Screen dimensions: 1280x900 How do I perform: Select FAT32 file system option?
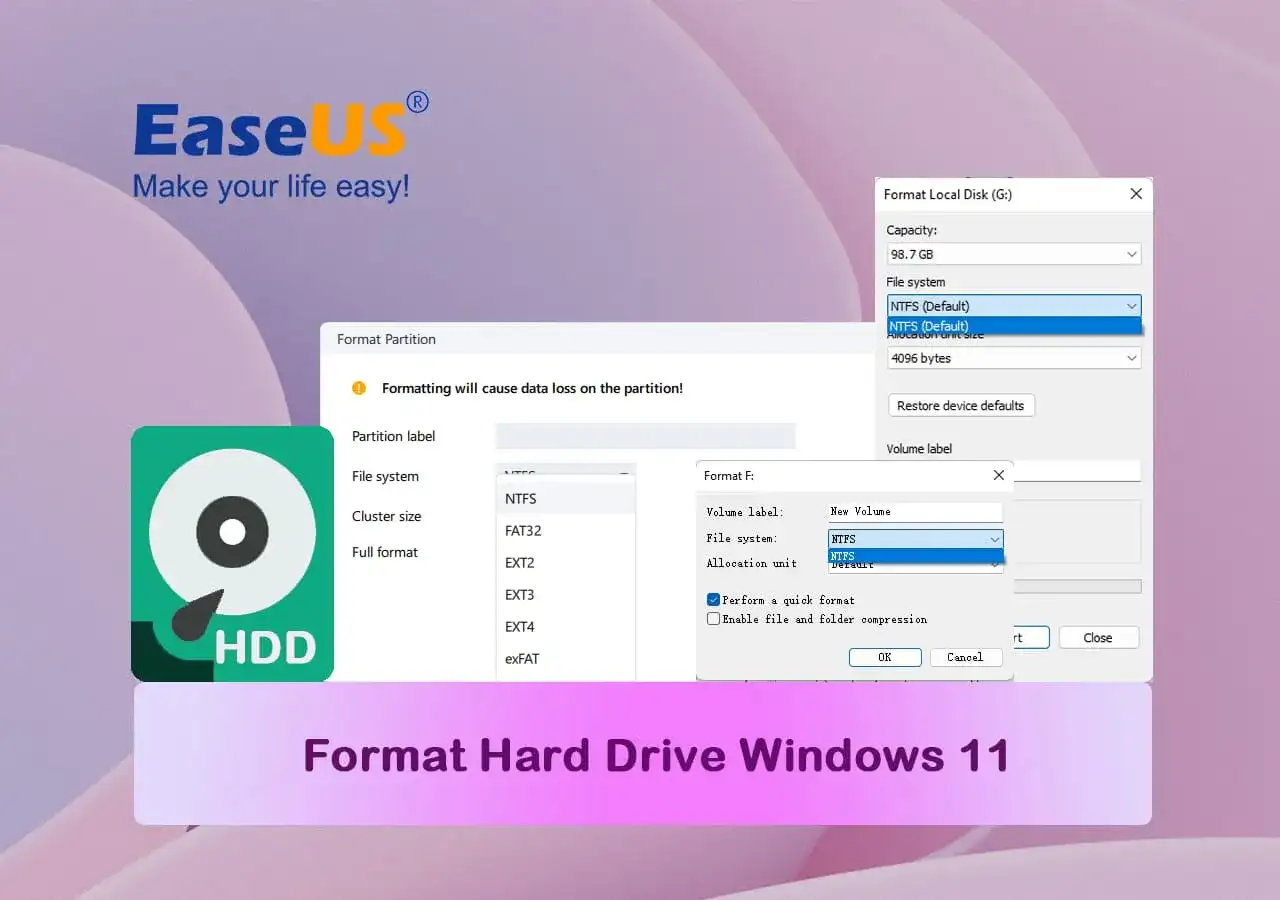click(x=566, y=530)
